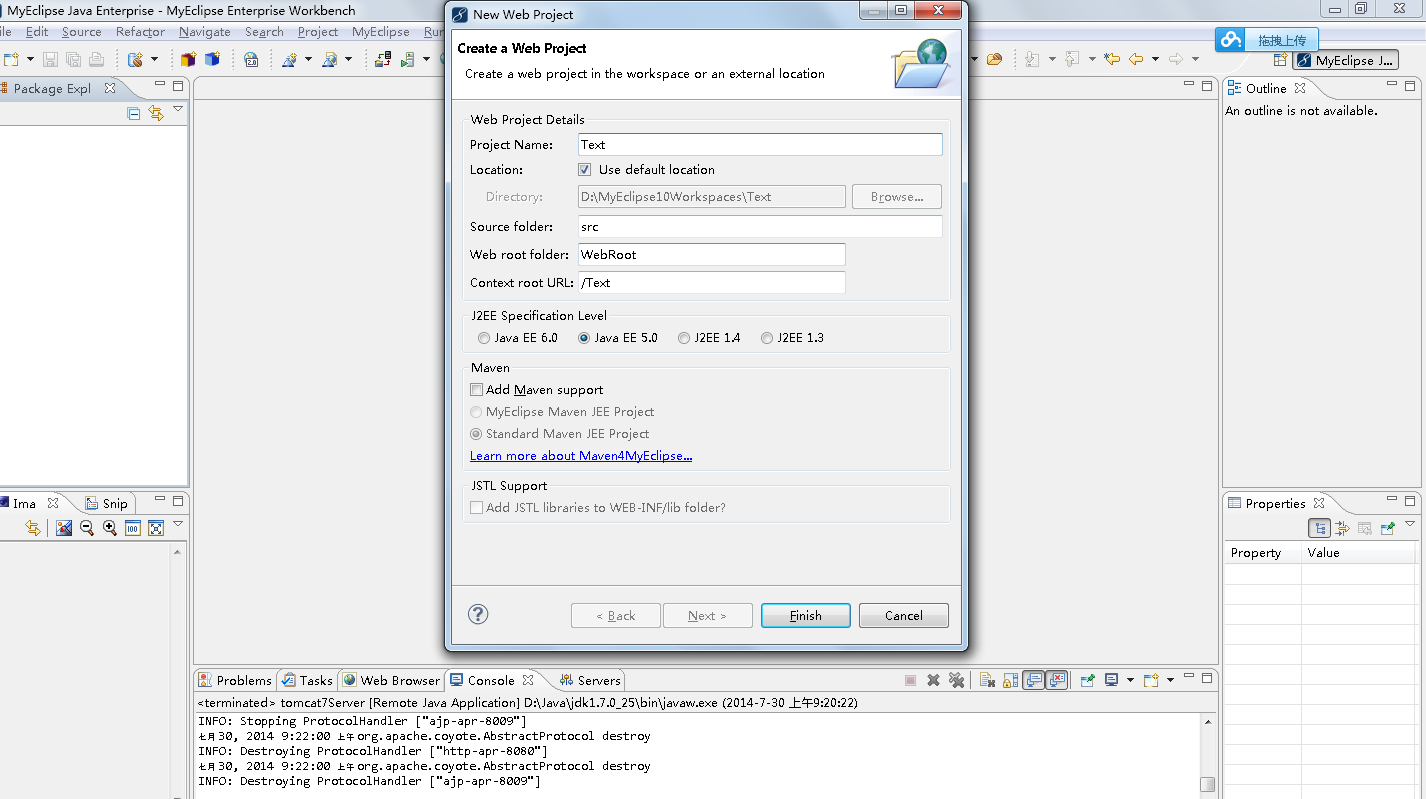Click the new database connection toolbar icon

click(x=136, y=59)
